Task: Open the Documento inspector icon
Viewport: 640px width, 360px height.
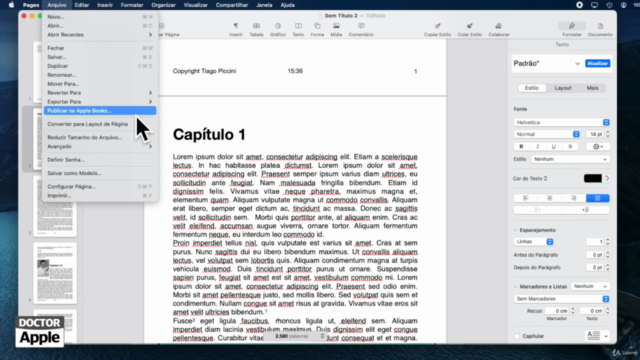Action: coord(600,29)
